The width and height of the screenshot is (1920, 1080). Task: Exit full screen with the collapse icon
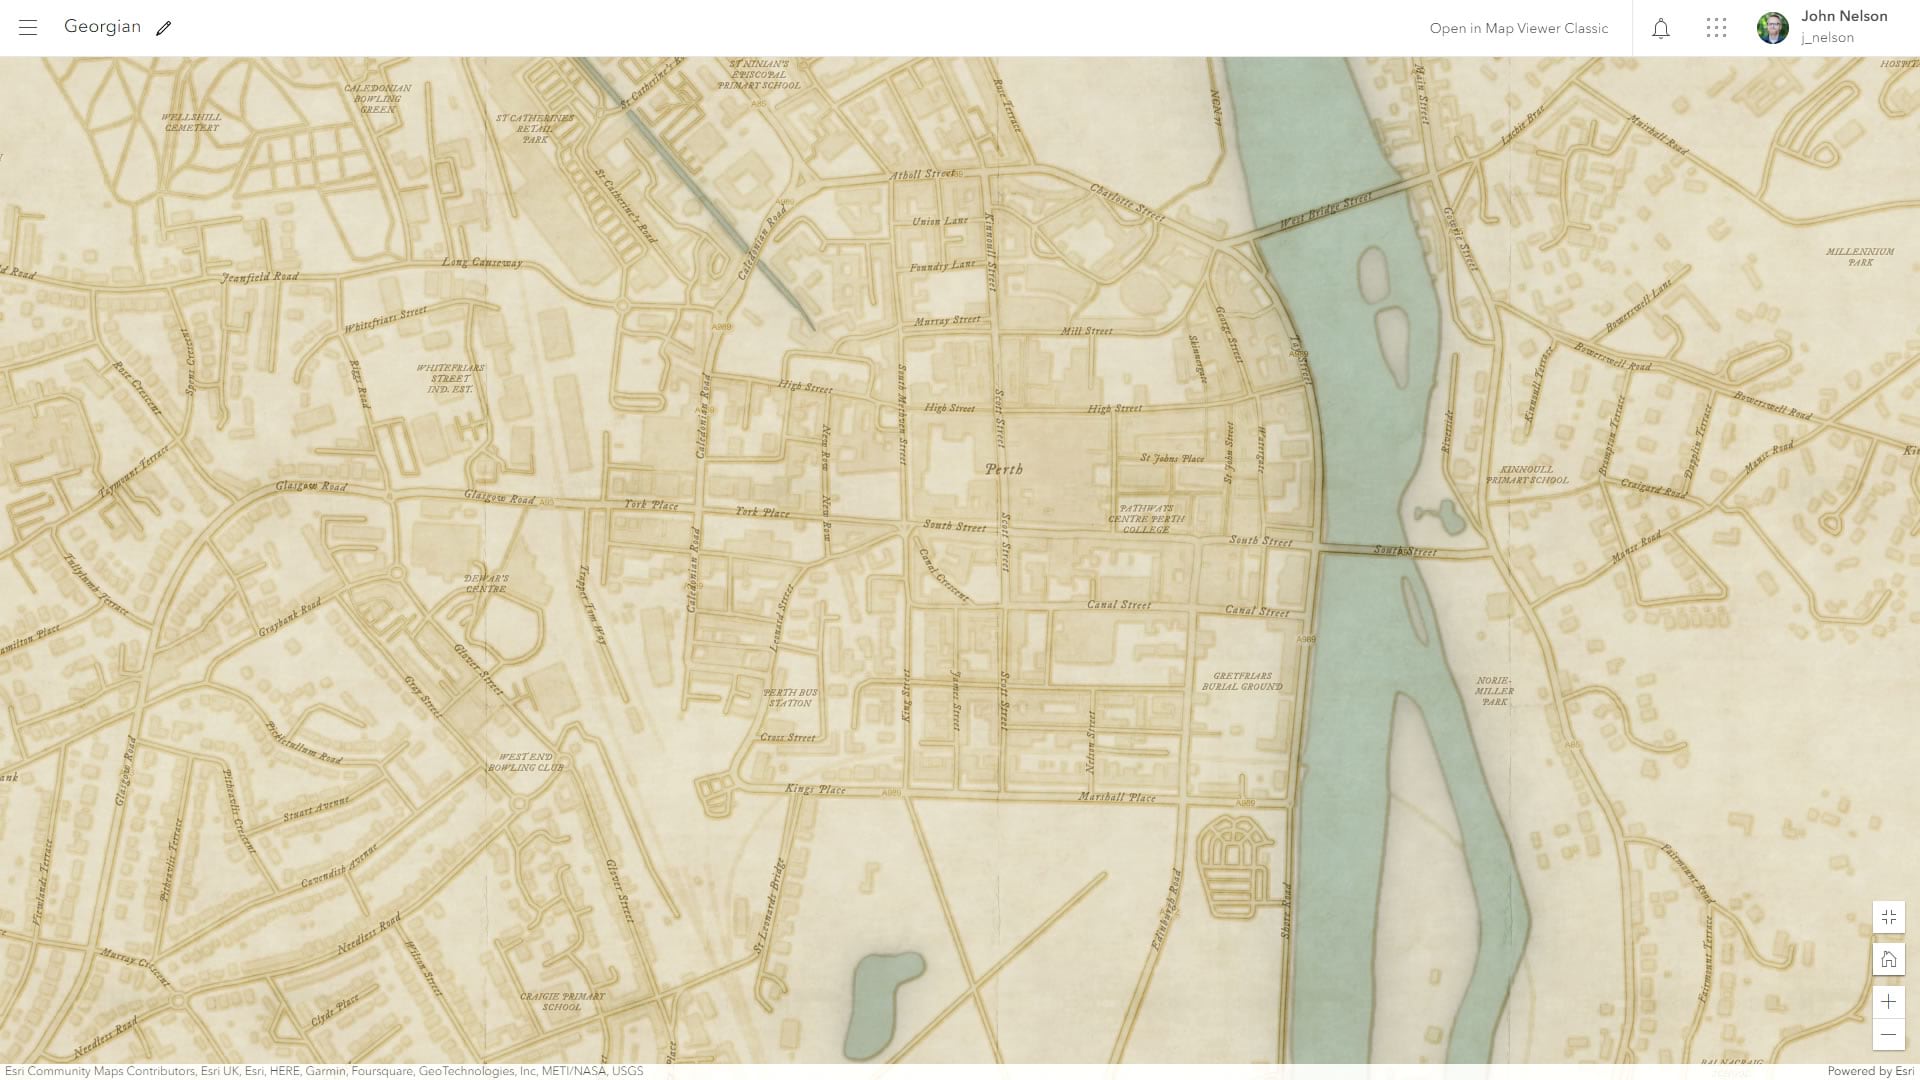point(1888,917)
